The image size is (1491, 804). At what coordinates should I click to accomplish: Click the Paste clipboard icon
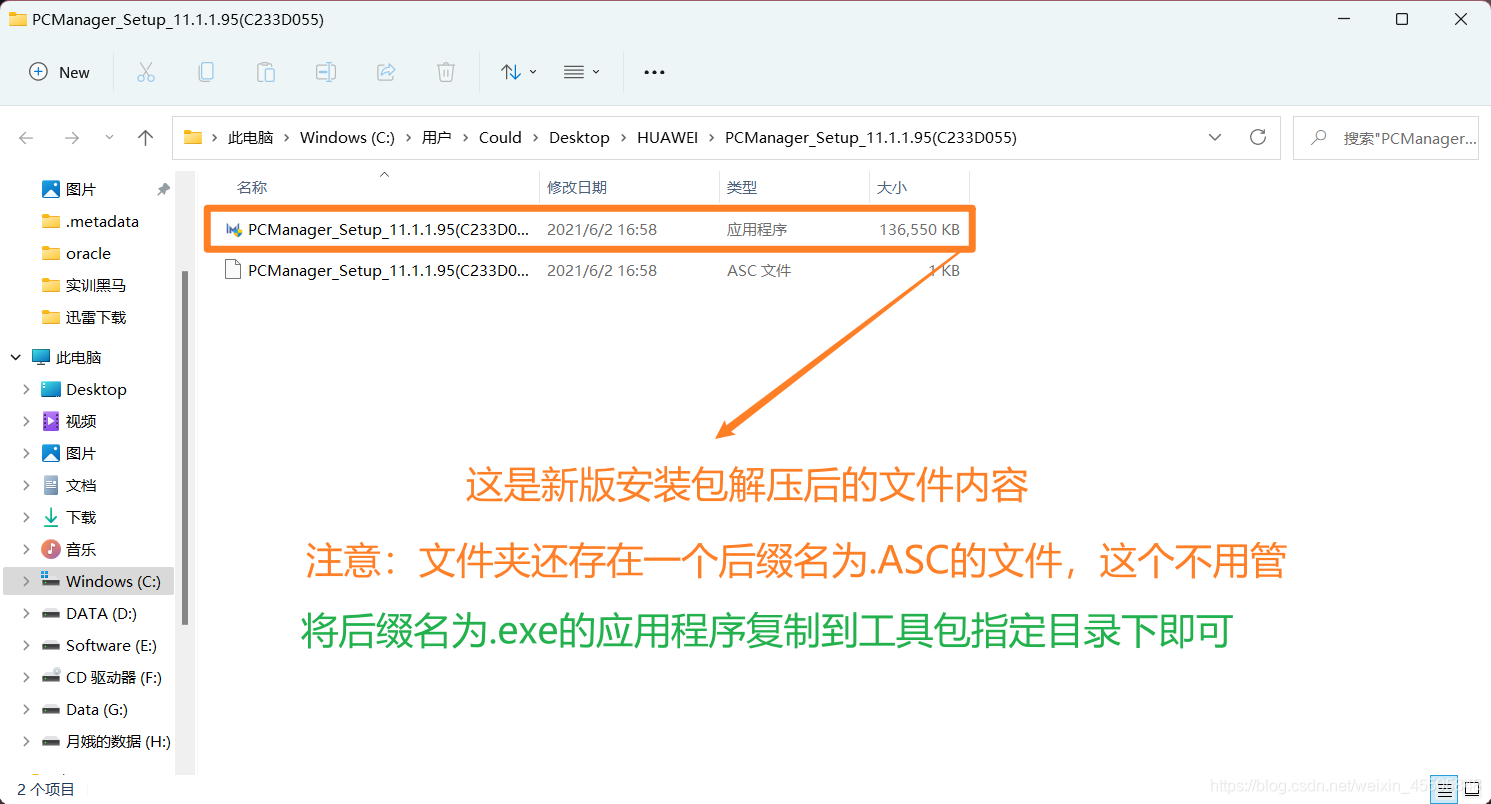click(266, 72)
